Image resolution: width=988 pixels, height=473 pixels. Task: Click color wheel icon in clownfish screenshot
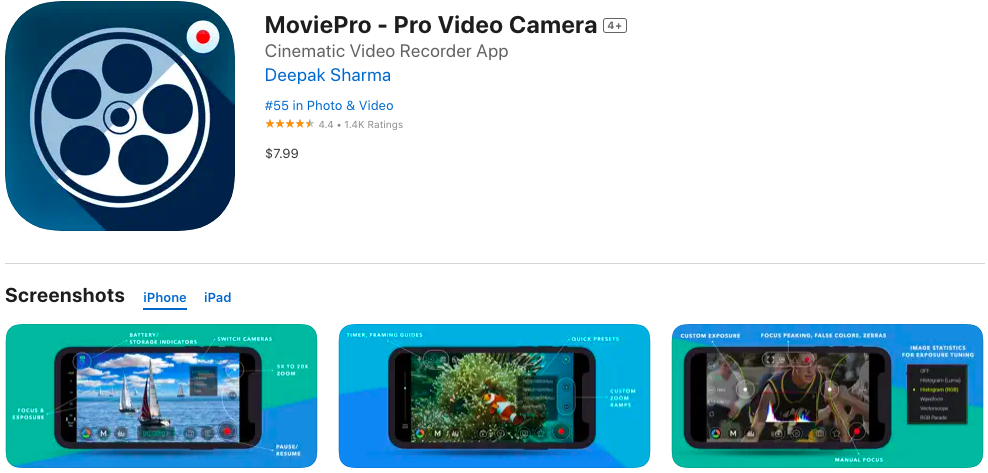(420, 433)
